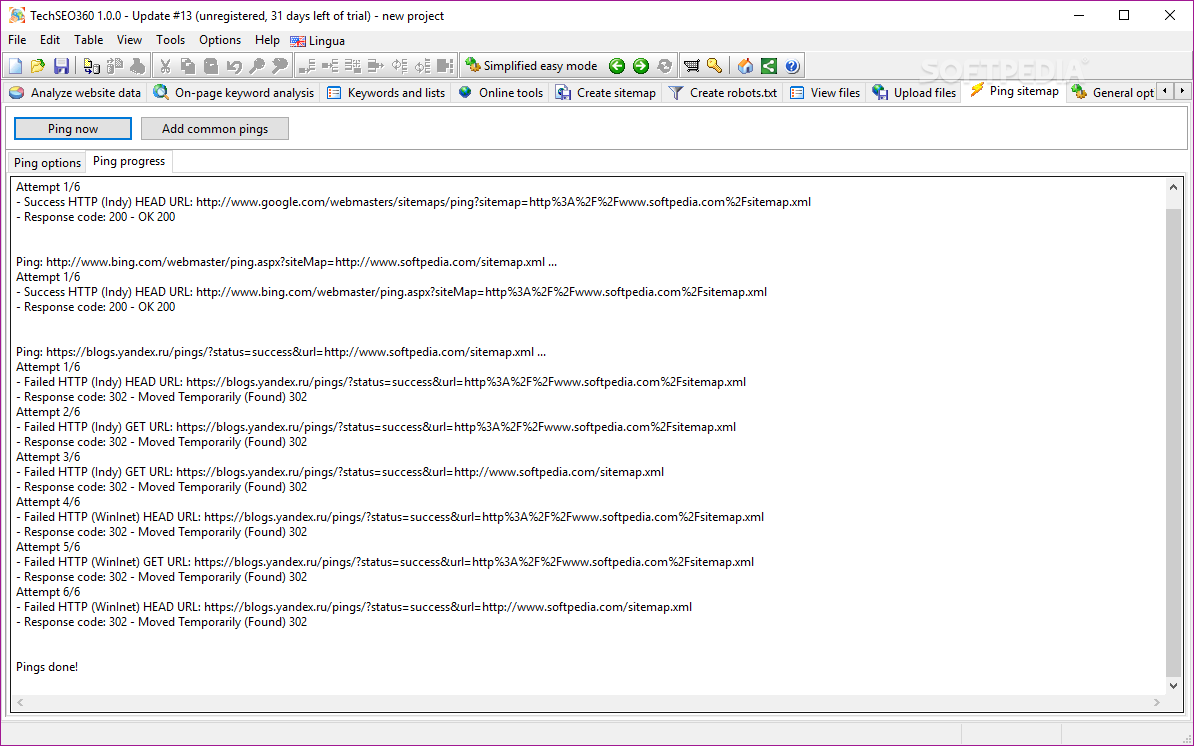Click the Undo arrow icon
Image resolution: width=1194 pixels, height=746 pixels.
234,66
